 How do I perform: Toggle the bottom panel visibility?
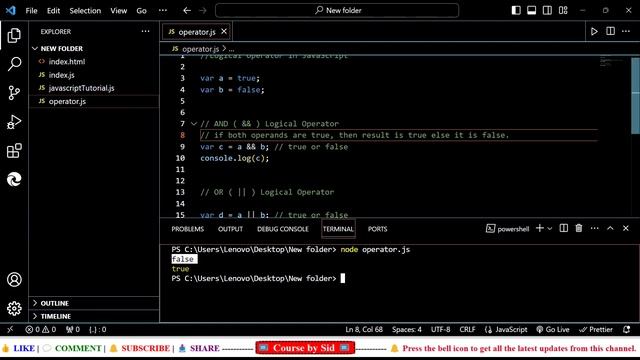point(532,10)
